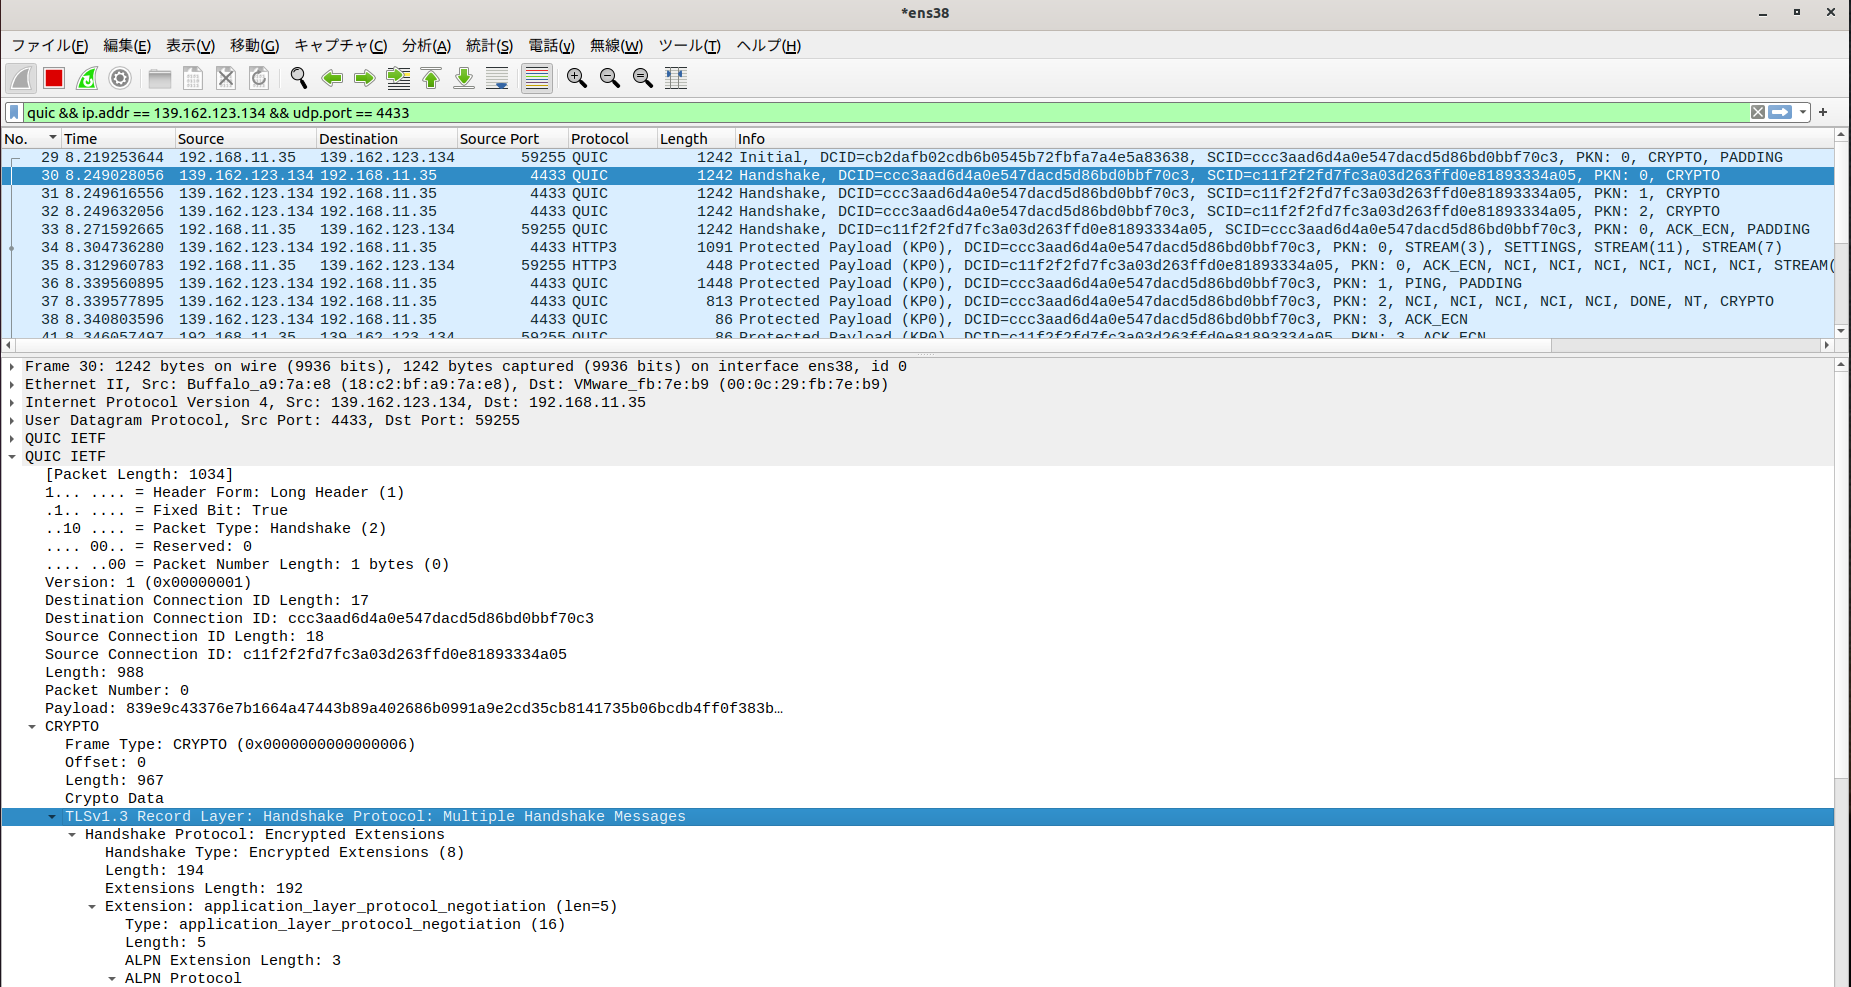
Task: Collapse the QUIC IETF detail tree
Action: [x=13, y=456]
